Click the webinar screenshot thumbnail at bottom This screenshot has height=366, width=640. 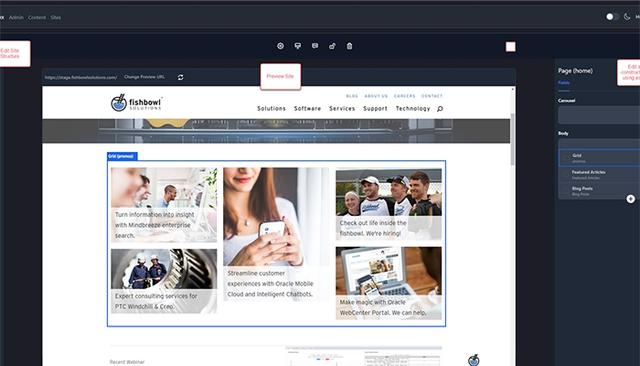363,356
